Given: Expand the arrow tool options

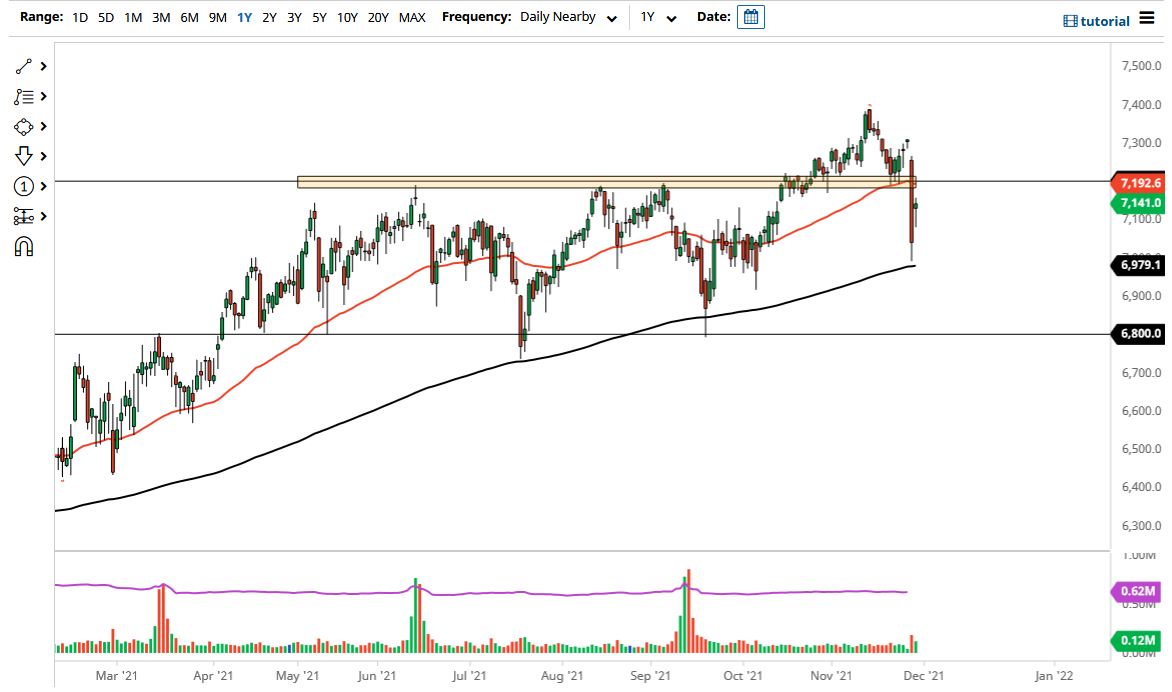Looking at the screenshot, I should (41, 156).
